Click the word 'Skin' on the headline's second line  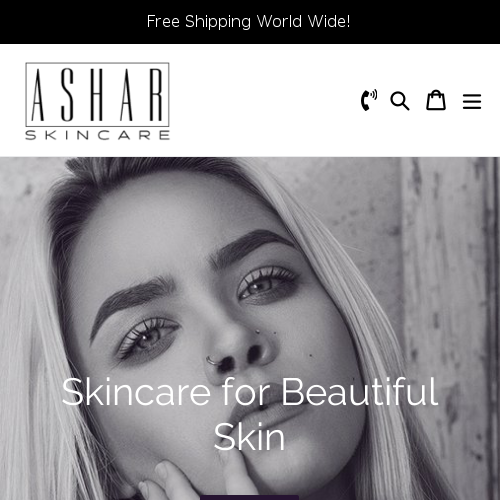[249, 436]
